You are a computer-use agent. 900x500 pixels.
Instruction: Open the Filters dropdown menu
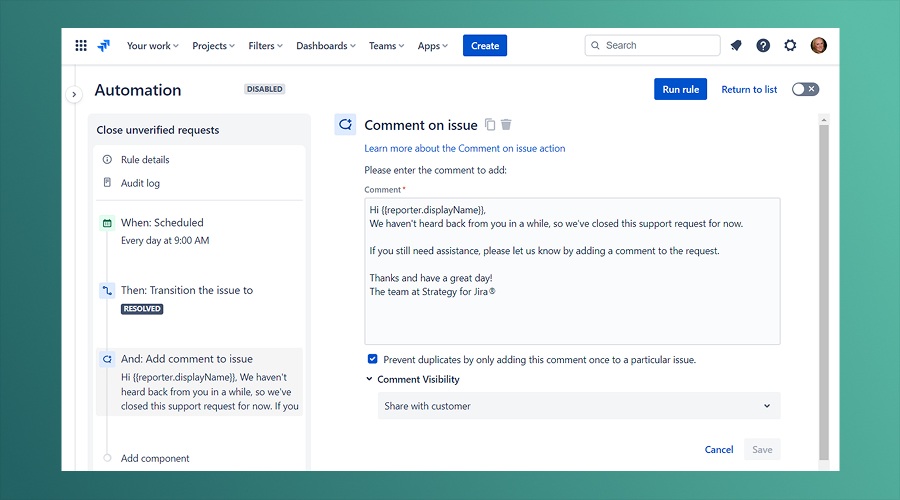[x=265, y=45]
